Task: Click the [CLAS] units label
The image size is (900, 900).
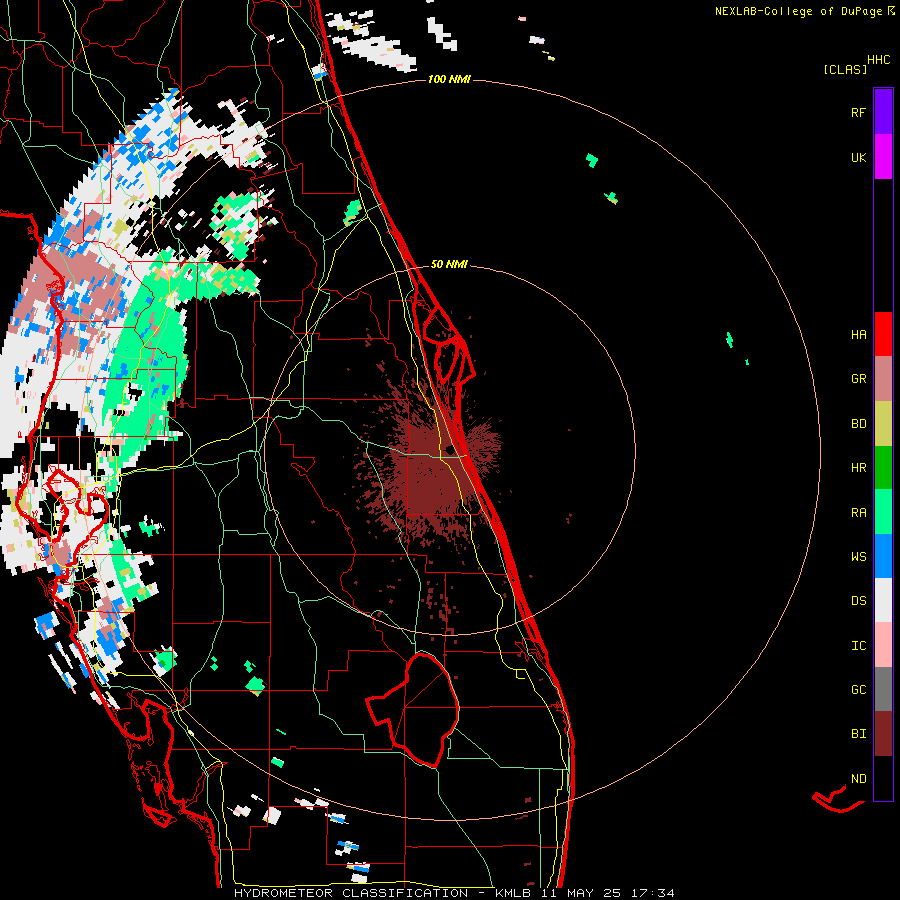Action: click(845, 69)
